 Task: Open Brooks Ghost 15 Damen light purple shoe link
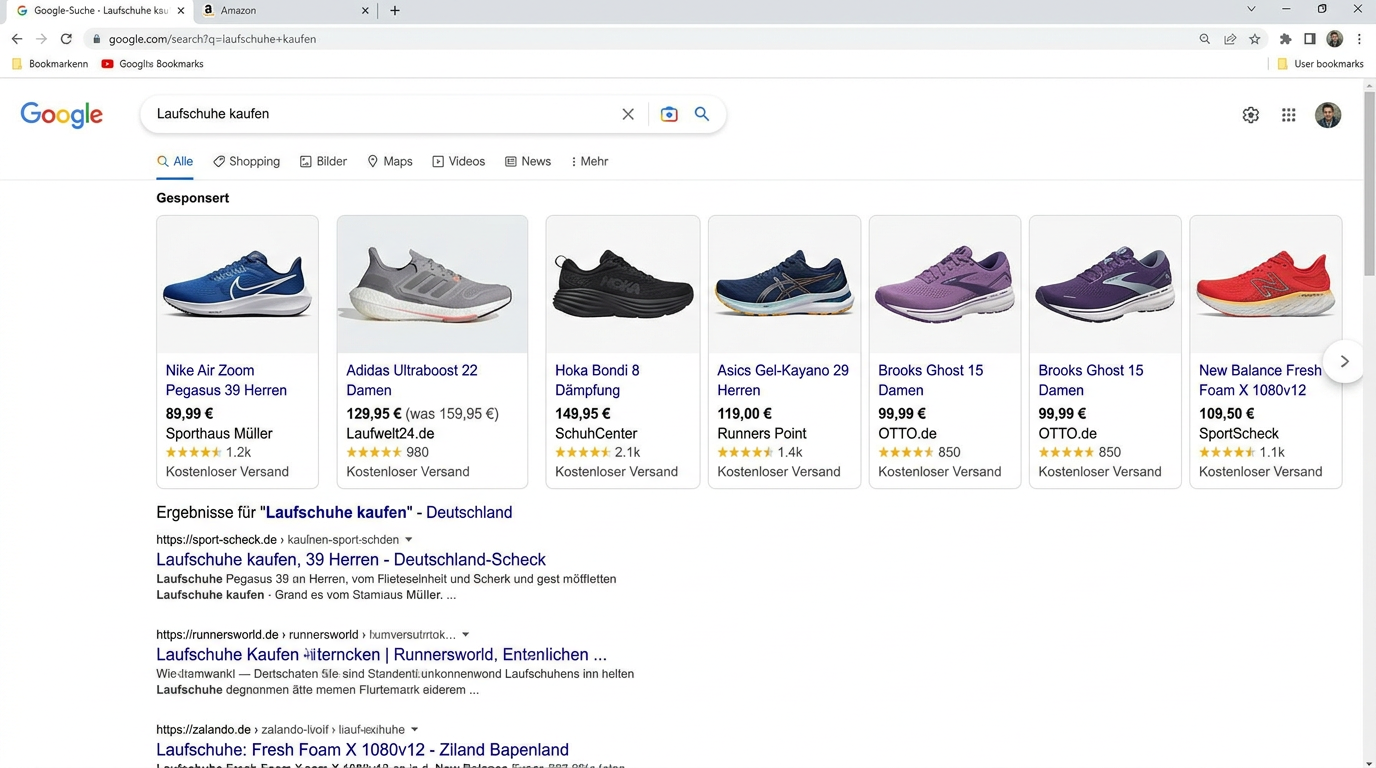(930, 380)
